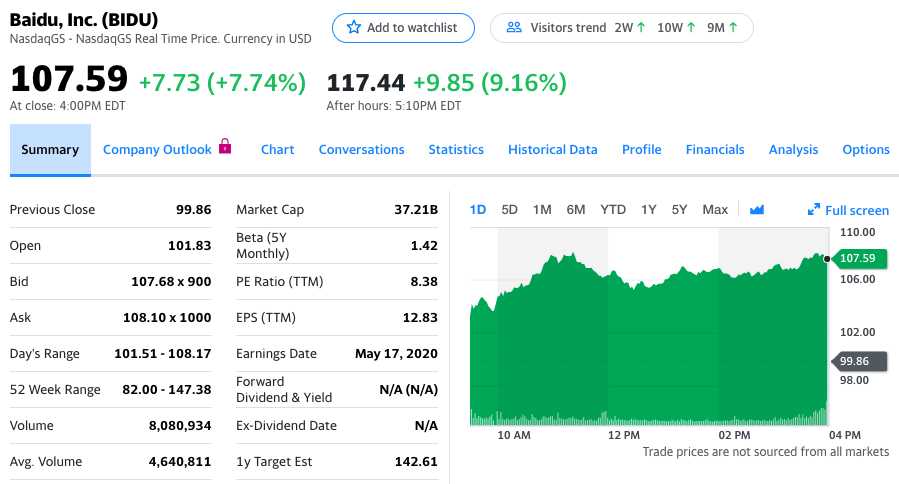Click the 107.59 current price marker on chart
The width and height of the screenshot is (899, 484).
(856, 258)
